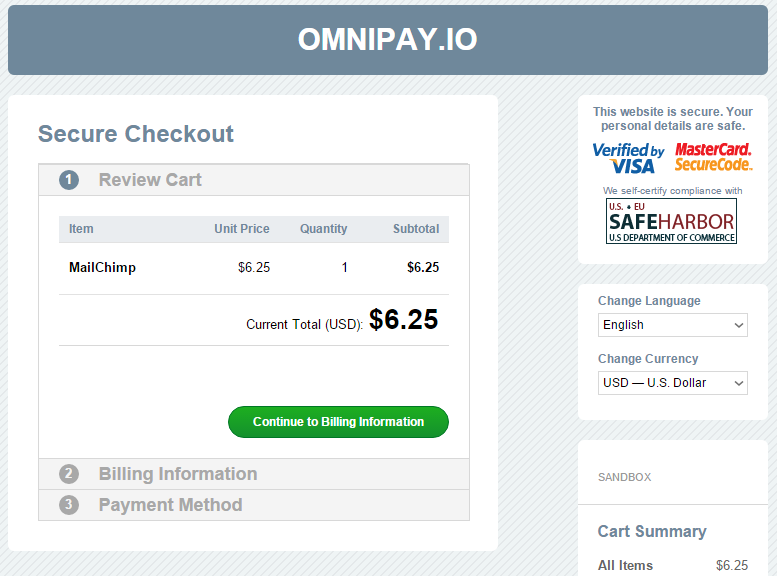Click the MasterCard SecureCode logo
Viewport: 777px width, 576px height.
713,157
